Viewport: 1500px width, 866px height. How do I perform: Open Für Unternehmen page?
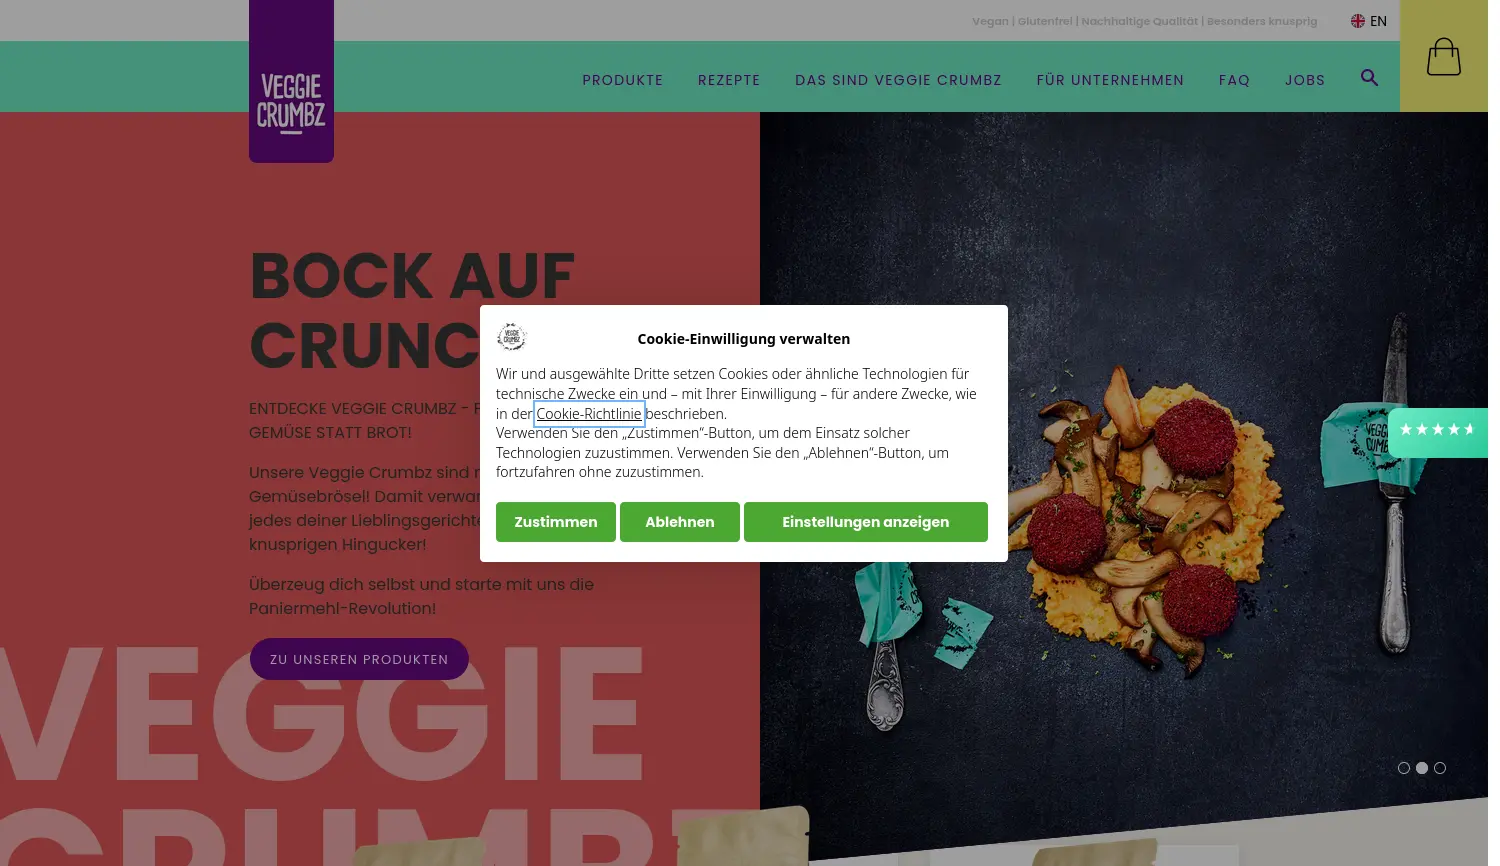click(1110, 80)
